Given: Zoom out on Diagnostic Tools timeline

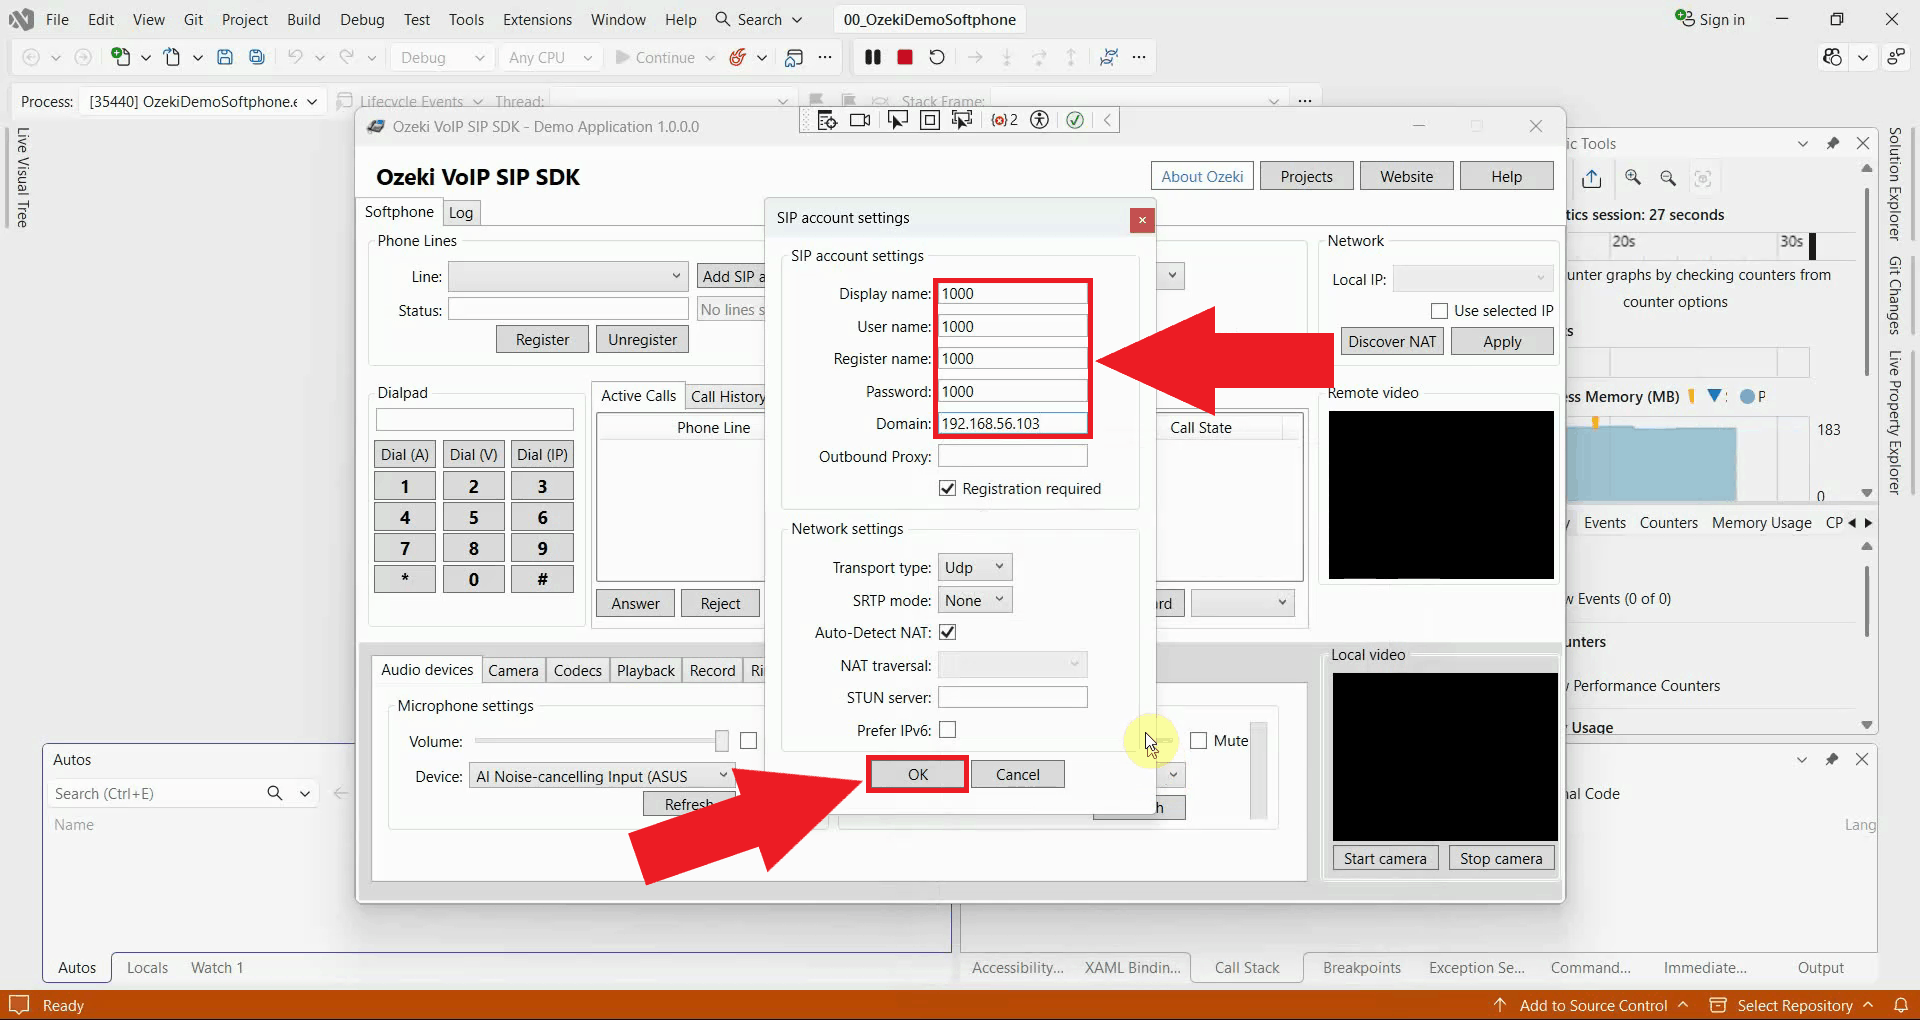Looking at the screenshot, I should 1668,178.
